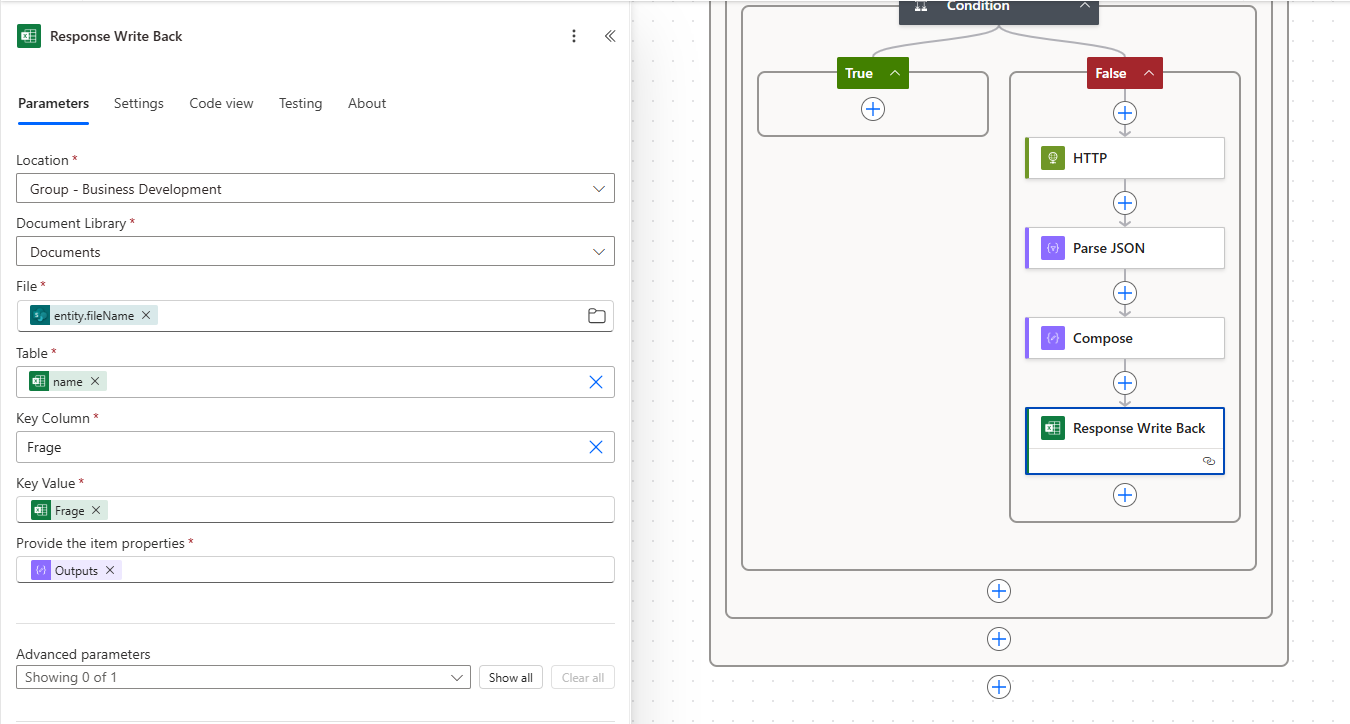Screen dimensions: 1350x724
Task: Remove the entity.fileName token
Action: [x=146, y=315]
